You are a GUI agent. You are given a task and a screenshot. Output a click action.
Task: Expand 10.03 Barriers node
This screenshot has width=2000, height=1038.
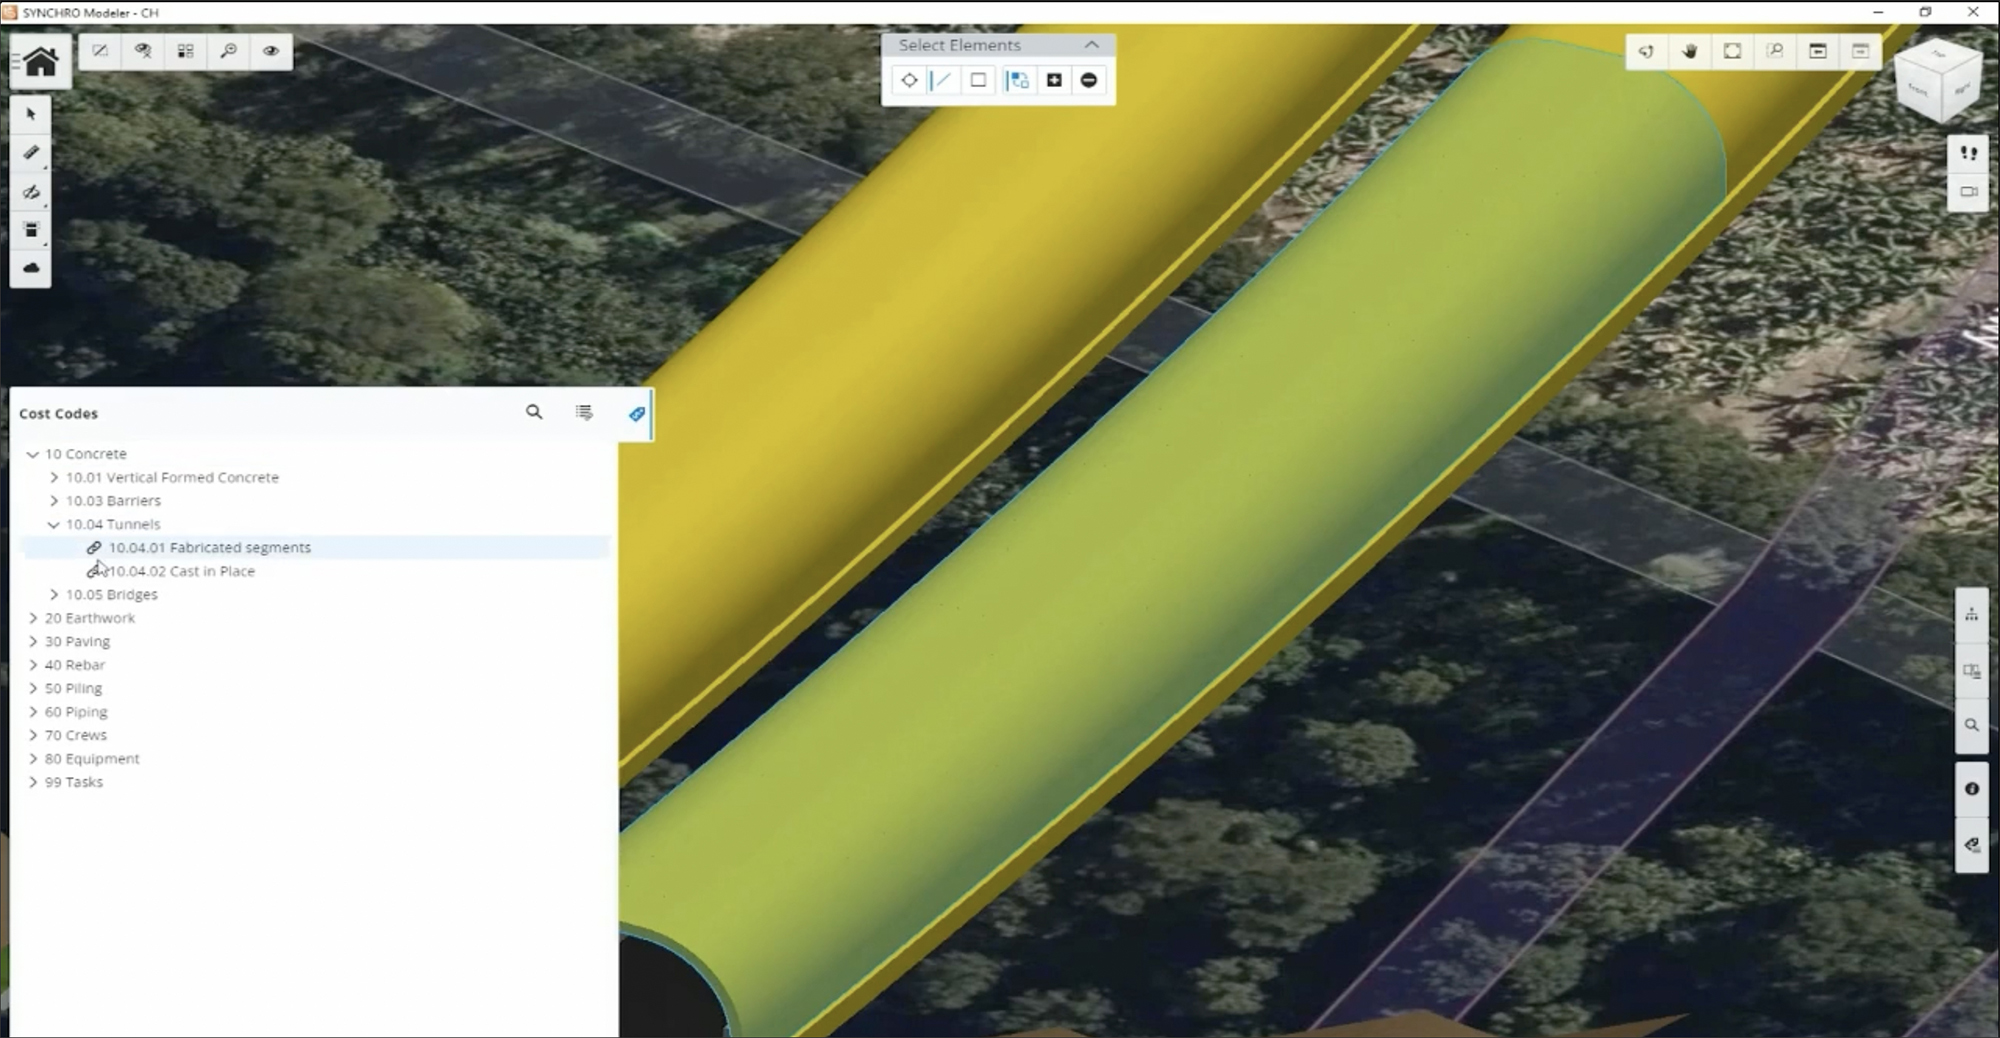point(54,501)
